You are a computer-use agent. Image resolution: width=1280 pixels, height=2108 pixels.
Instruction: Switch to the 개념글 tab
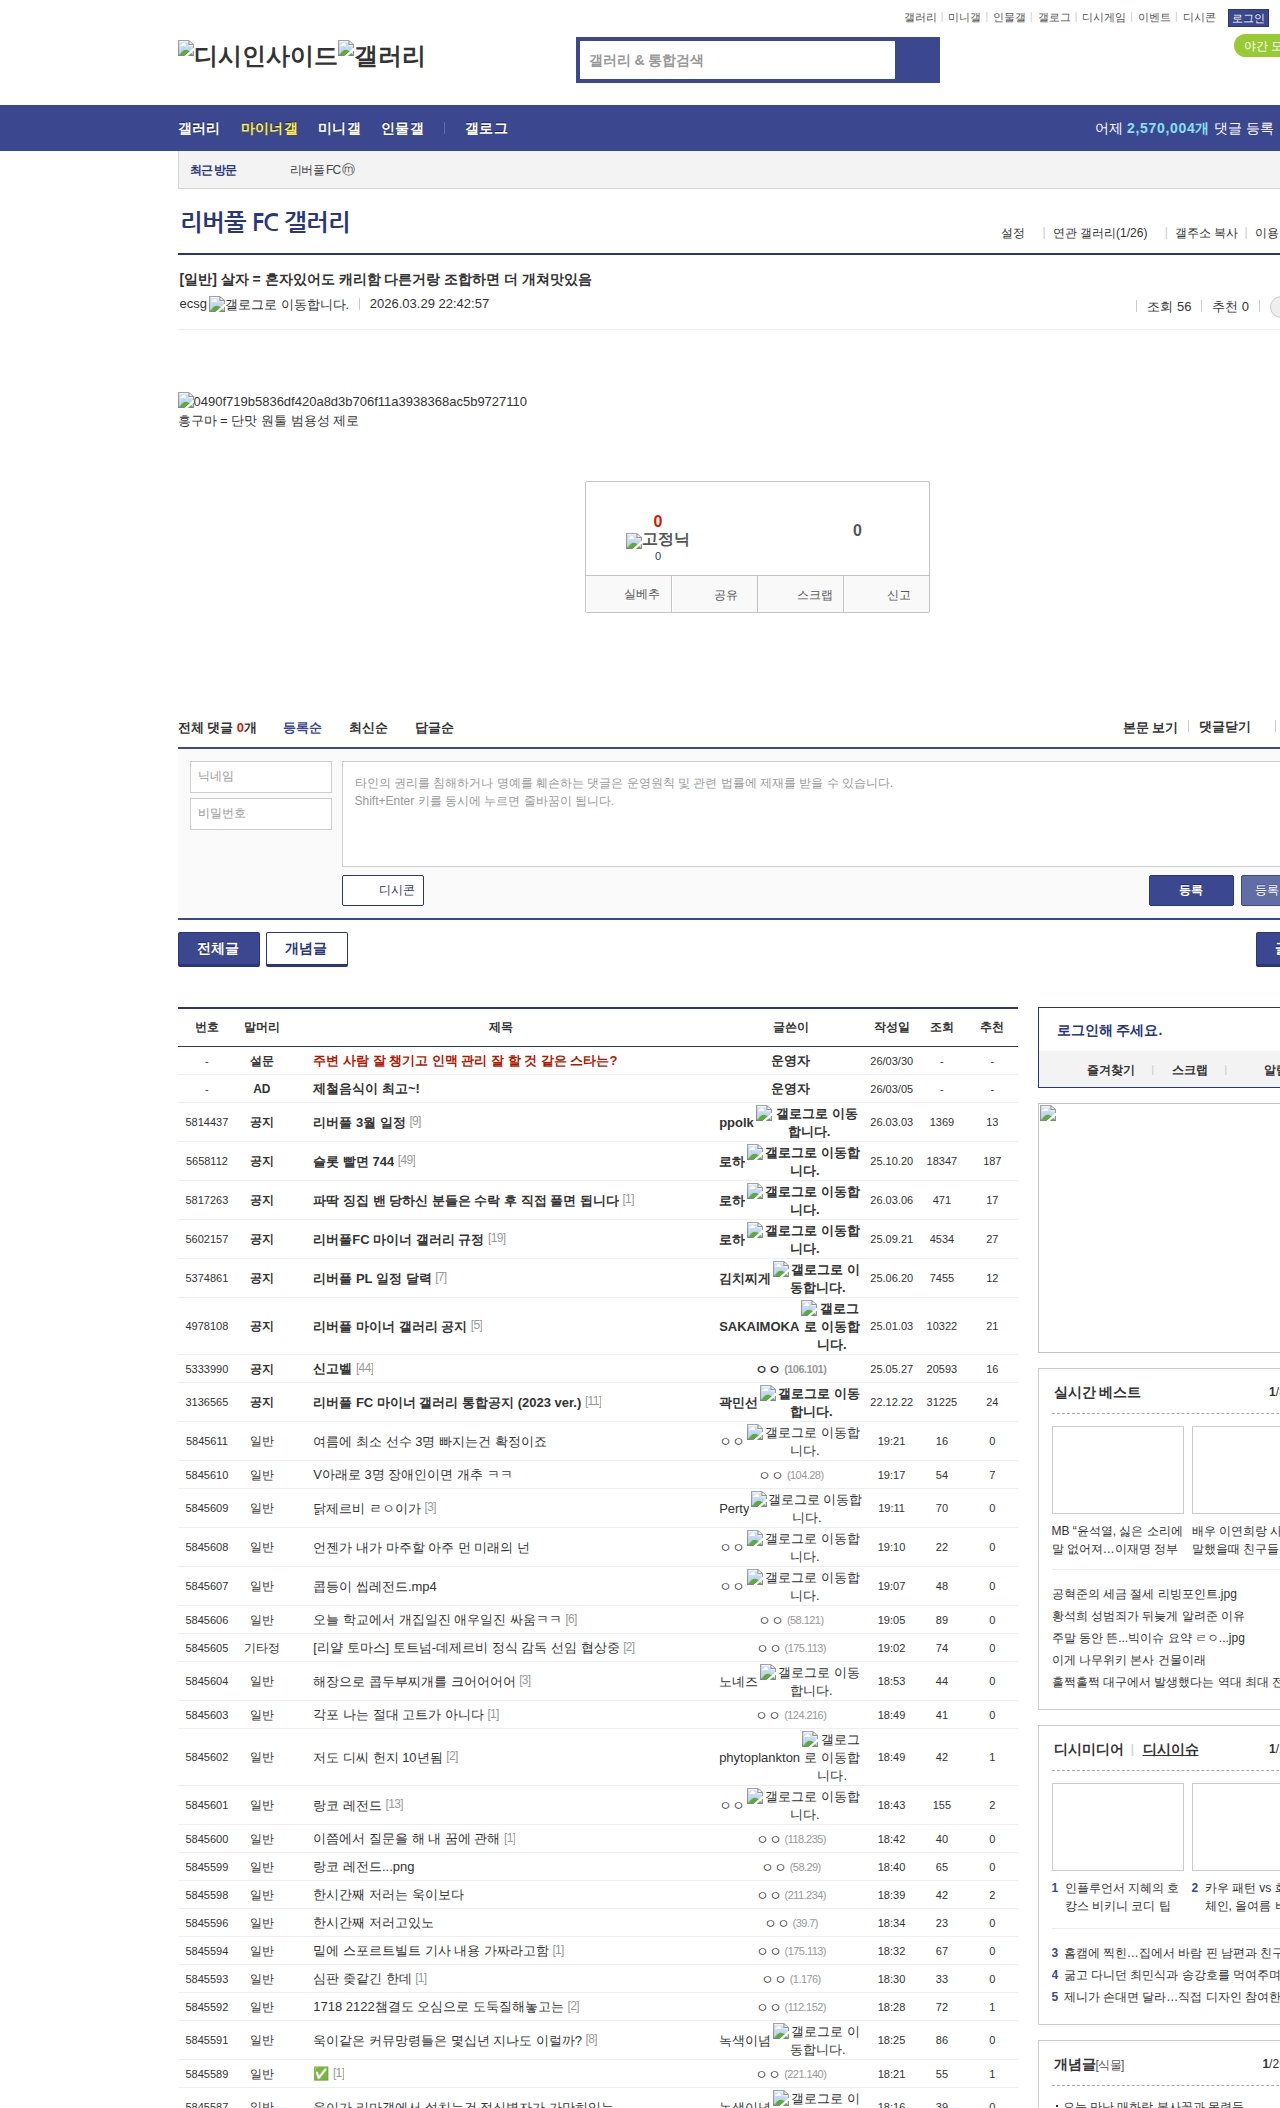(306, 949)
